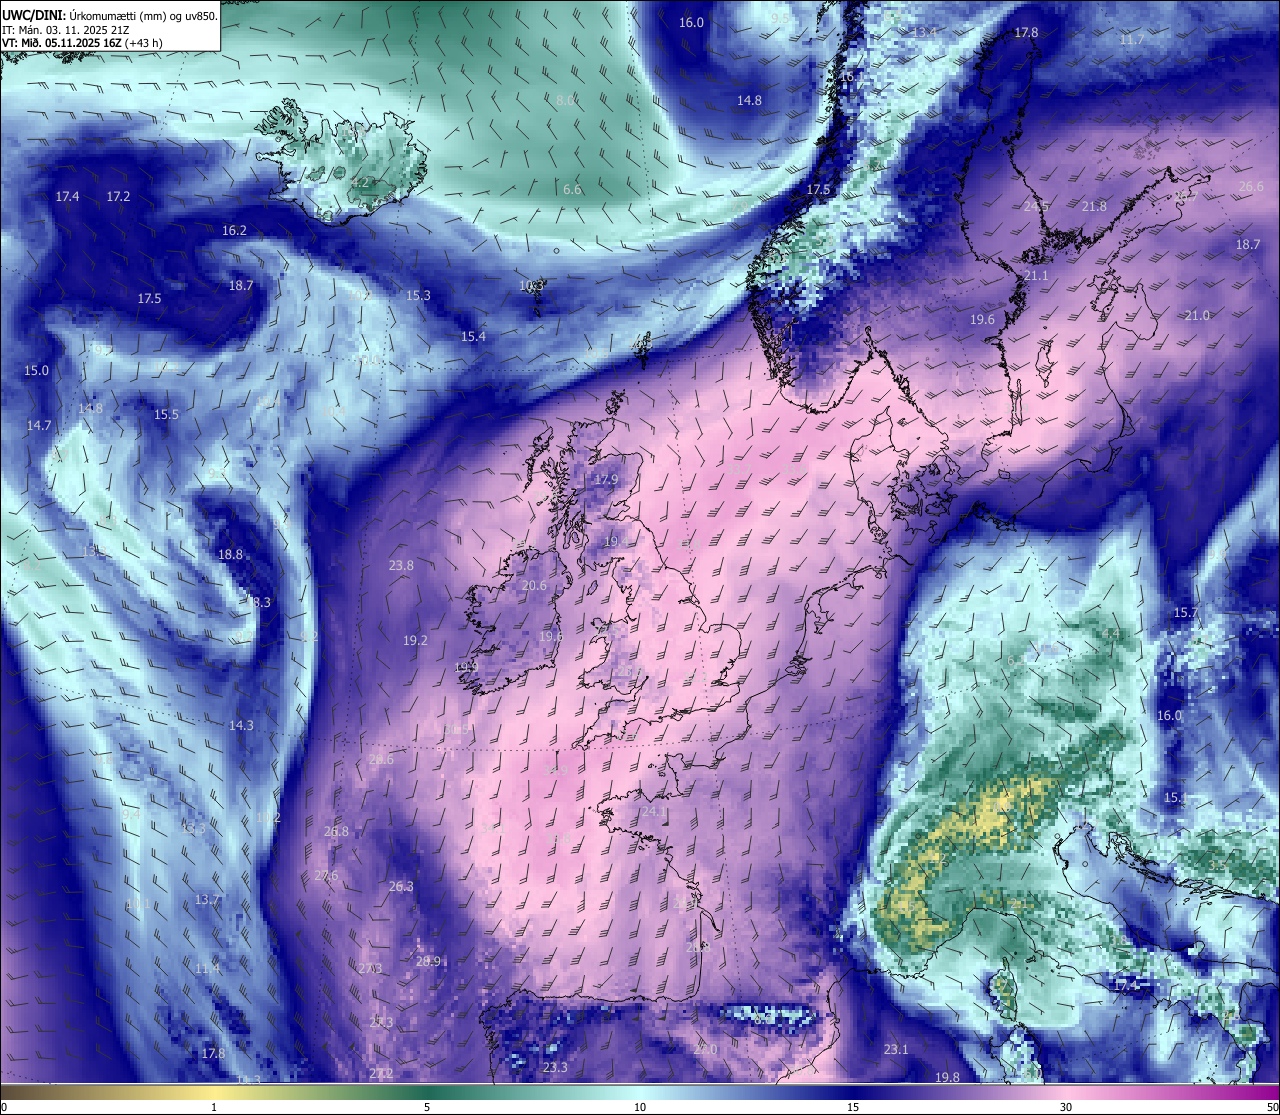Image resolution: width=1280 pixels, height=1115 pixels.
Task: Click the 20.6 value over Ireland
Action: (534, 585)
